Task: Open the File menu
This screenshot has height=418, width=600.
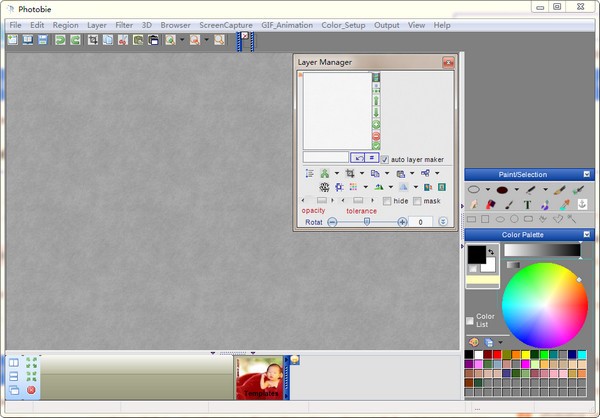Action: pyautogui.click(x=15, y=25)
